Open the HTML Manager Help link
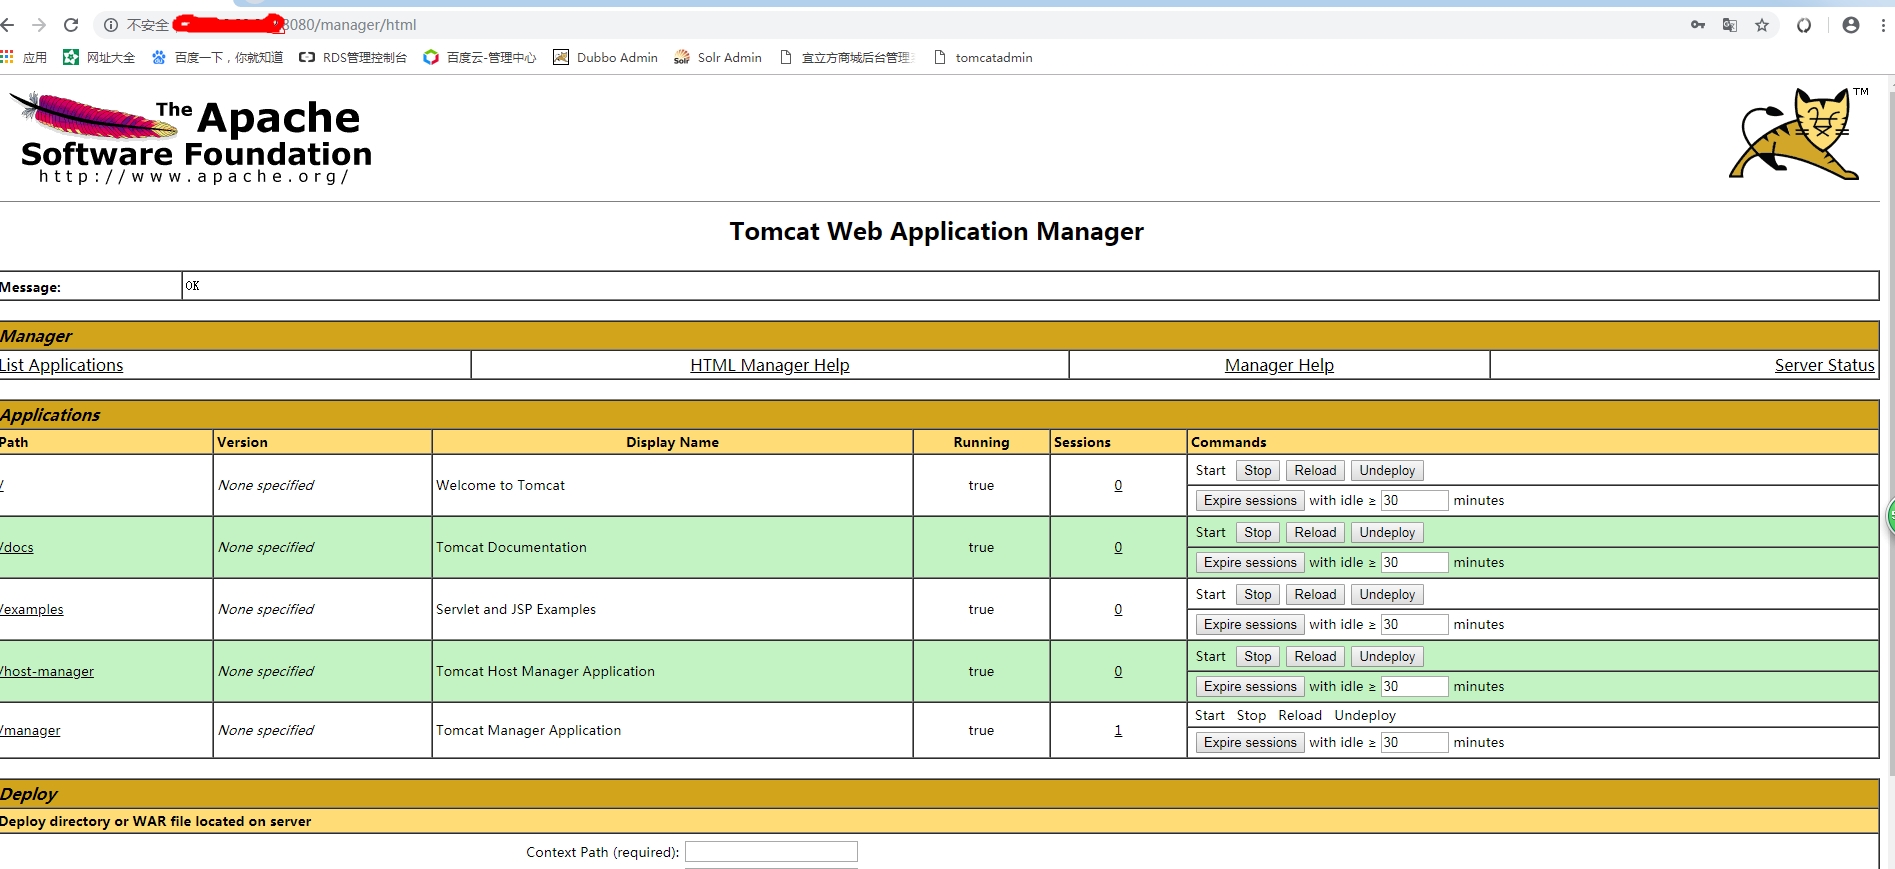This screenshot has height=869, width=1895. [770, 365]
